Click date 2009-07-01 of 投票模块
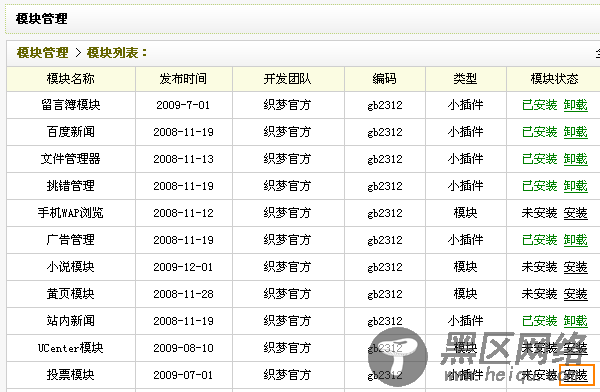 183,375
